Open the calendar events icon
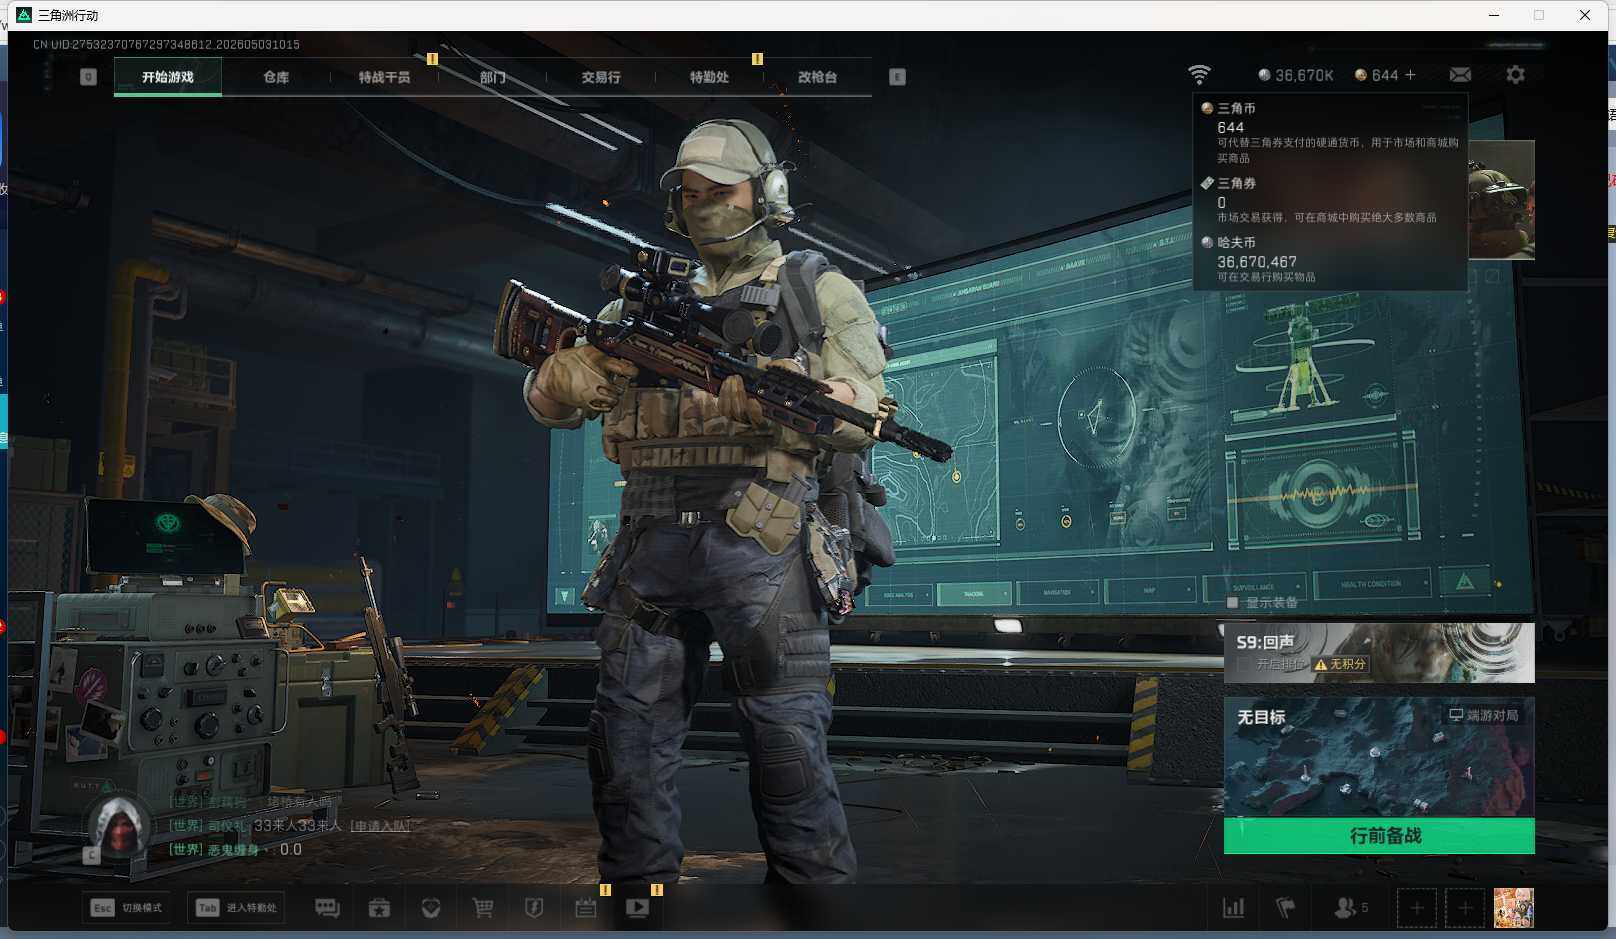Viewport: 1616px width, 939px height. pyautogui.click(x=586, y=908)
